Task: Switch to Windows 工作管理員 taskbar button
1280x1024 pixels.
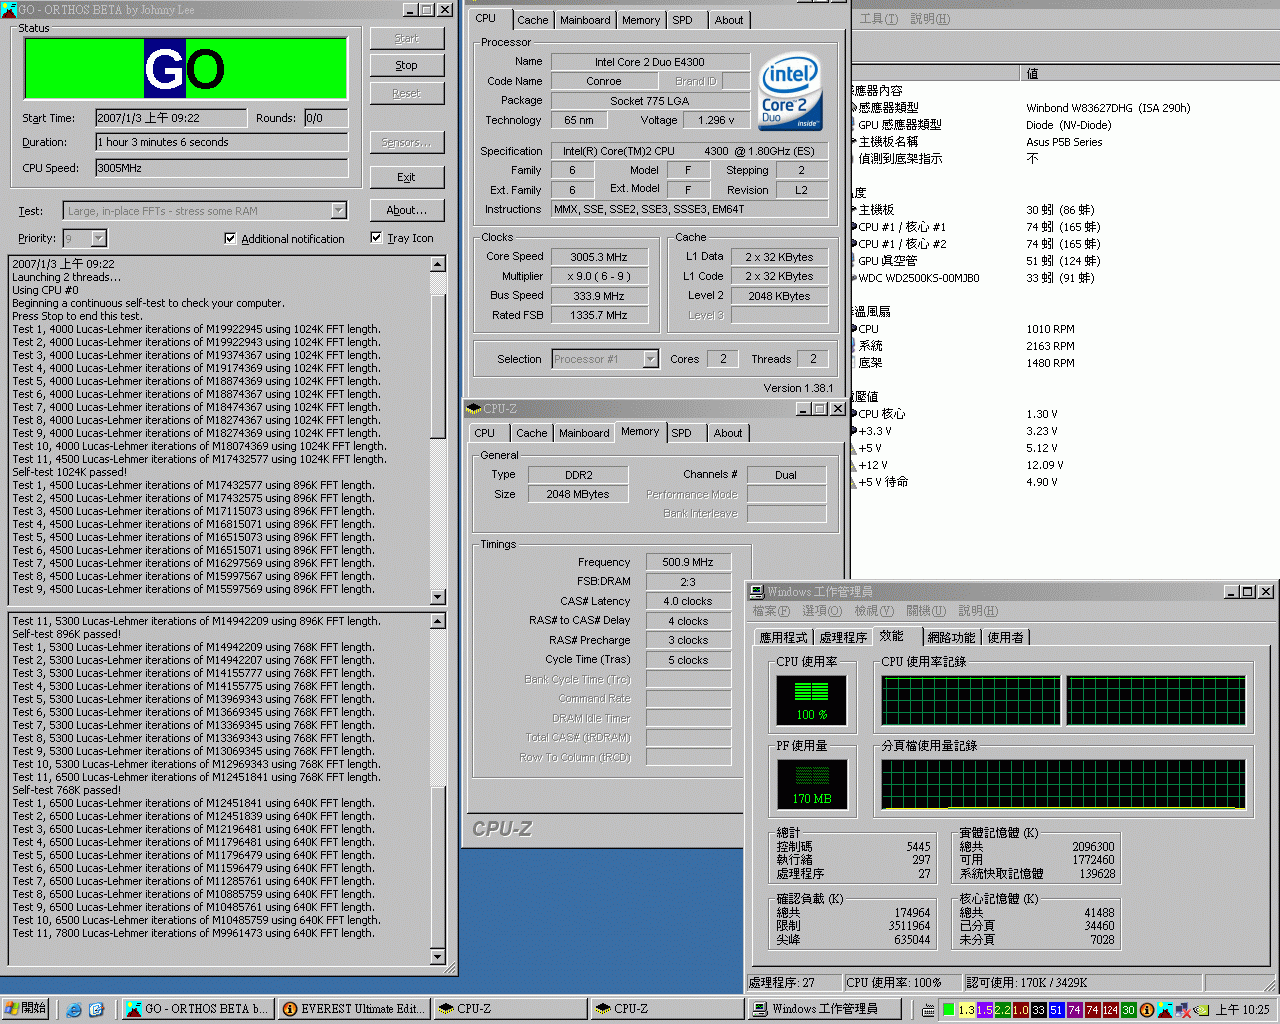Action: coord(825,1009)
